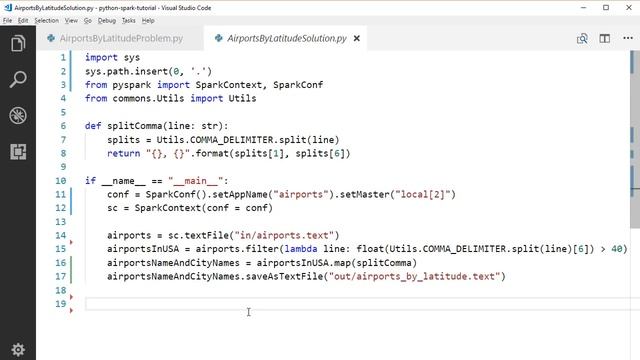Screen dimensions: 640x360
Task: Open the Search view in activity bar
Action: tap(18, 79)
